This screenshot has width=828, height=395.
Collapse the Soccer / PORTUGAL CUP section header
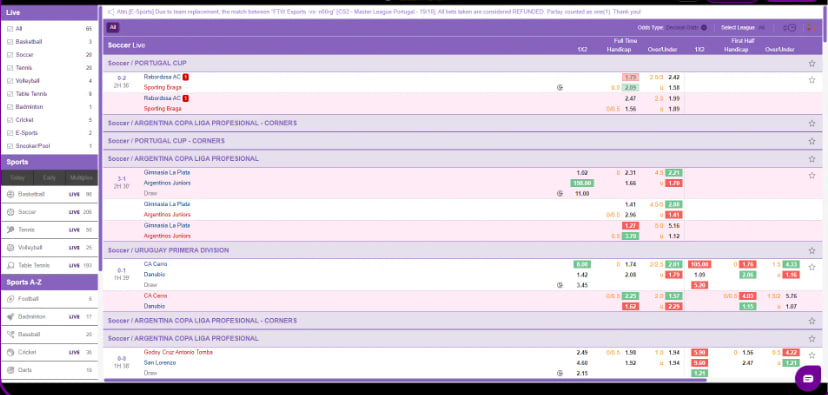463,63
